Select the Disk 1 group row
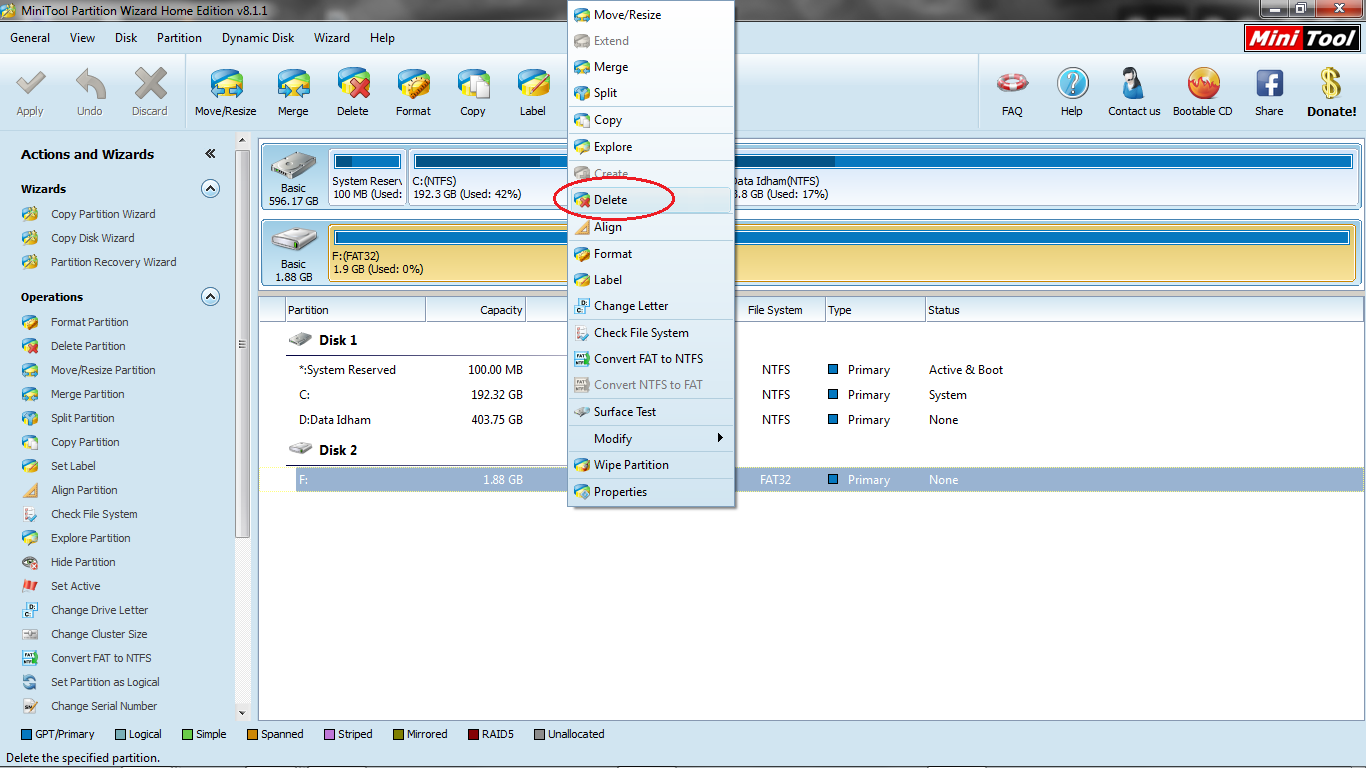 coord(810,340)
